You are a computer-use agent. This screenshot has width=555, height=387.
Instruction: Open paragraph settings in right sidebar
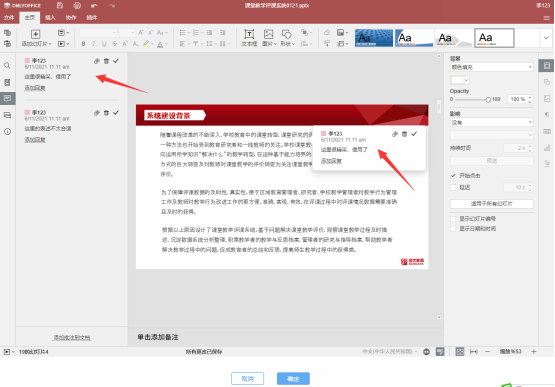[547, 115]
